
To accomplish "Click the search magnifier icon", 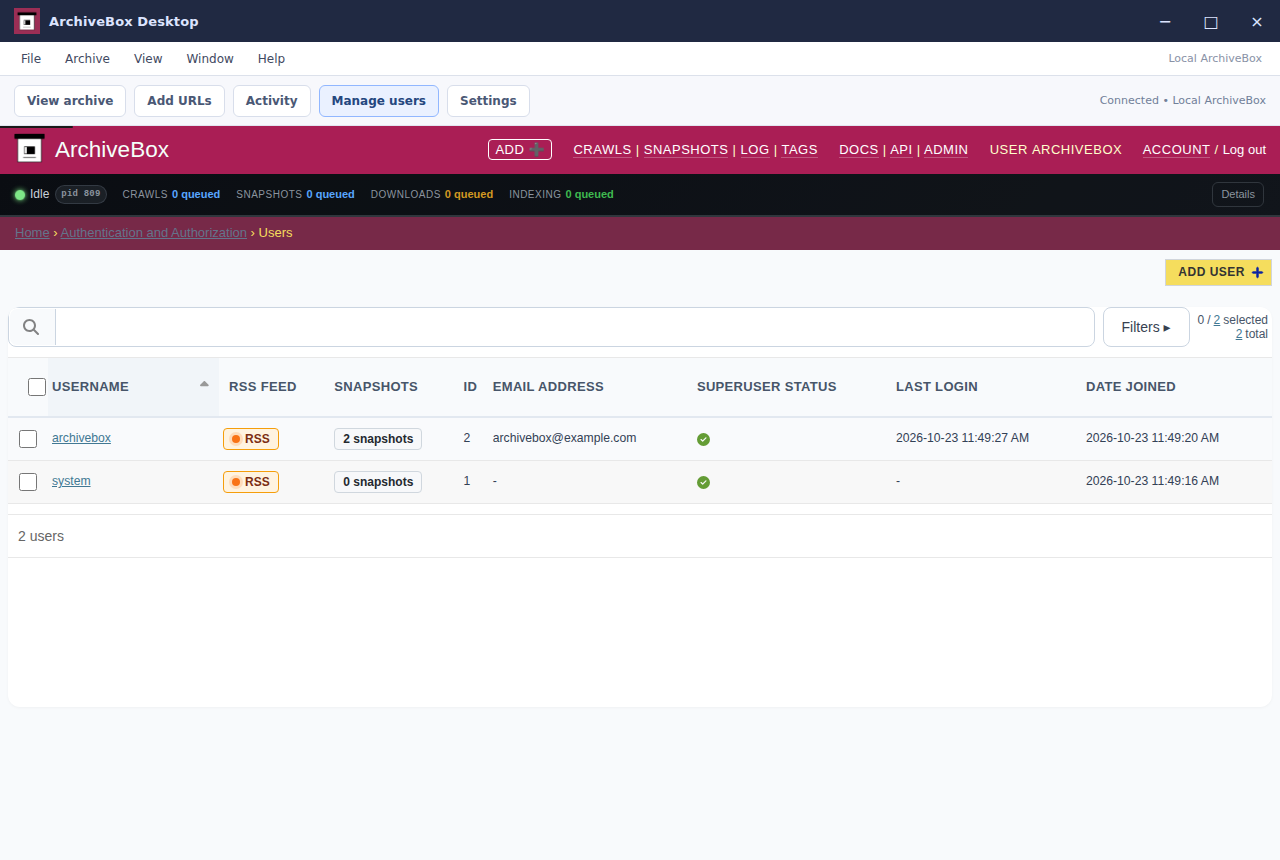I will click(31, 327).
